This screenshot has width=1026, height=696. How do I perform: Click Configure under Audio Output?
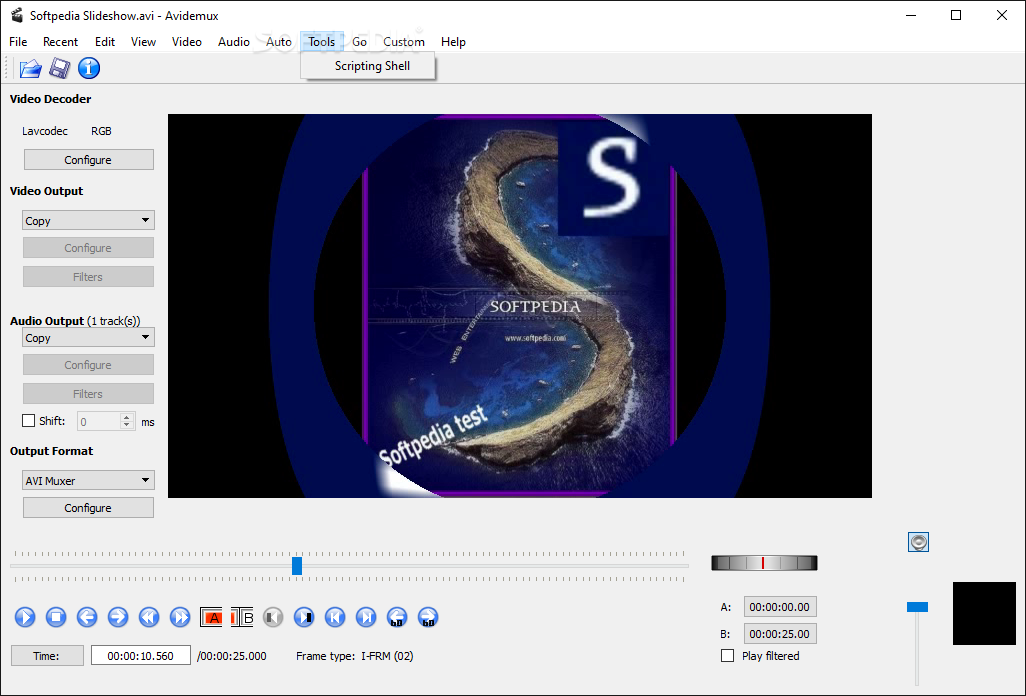click(88, 365)
